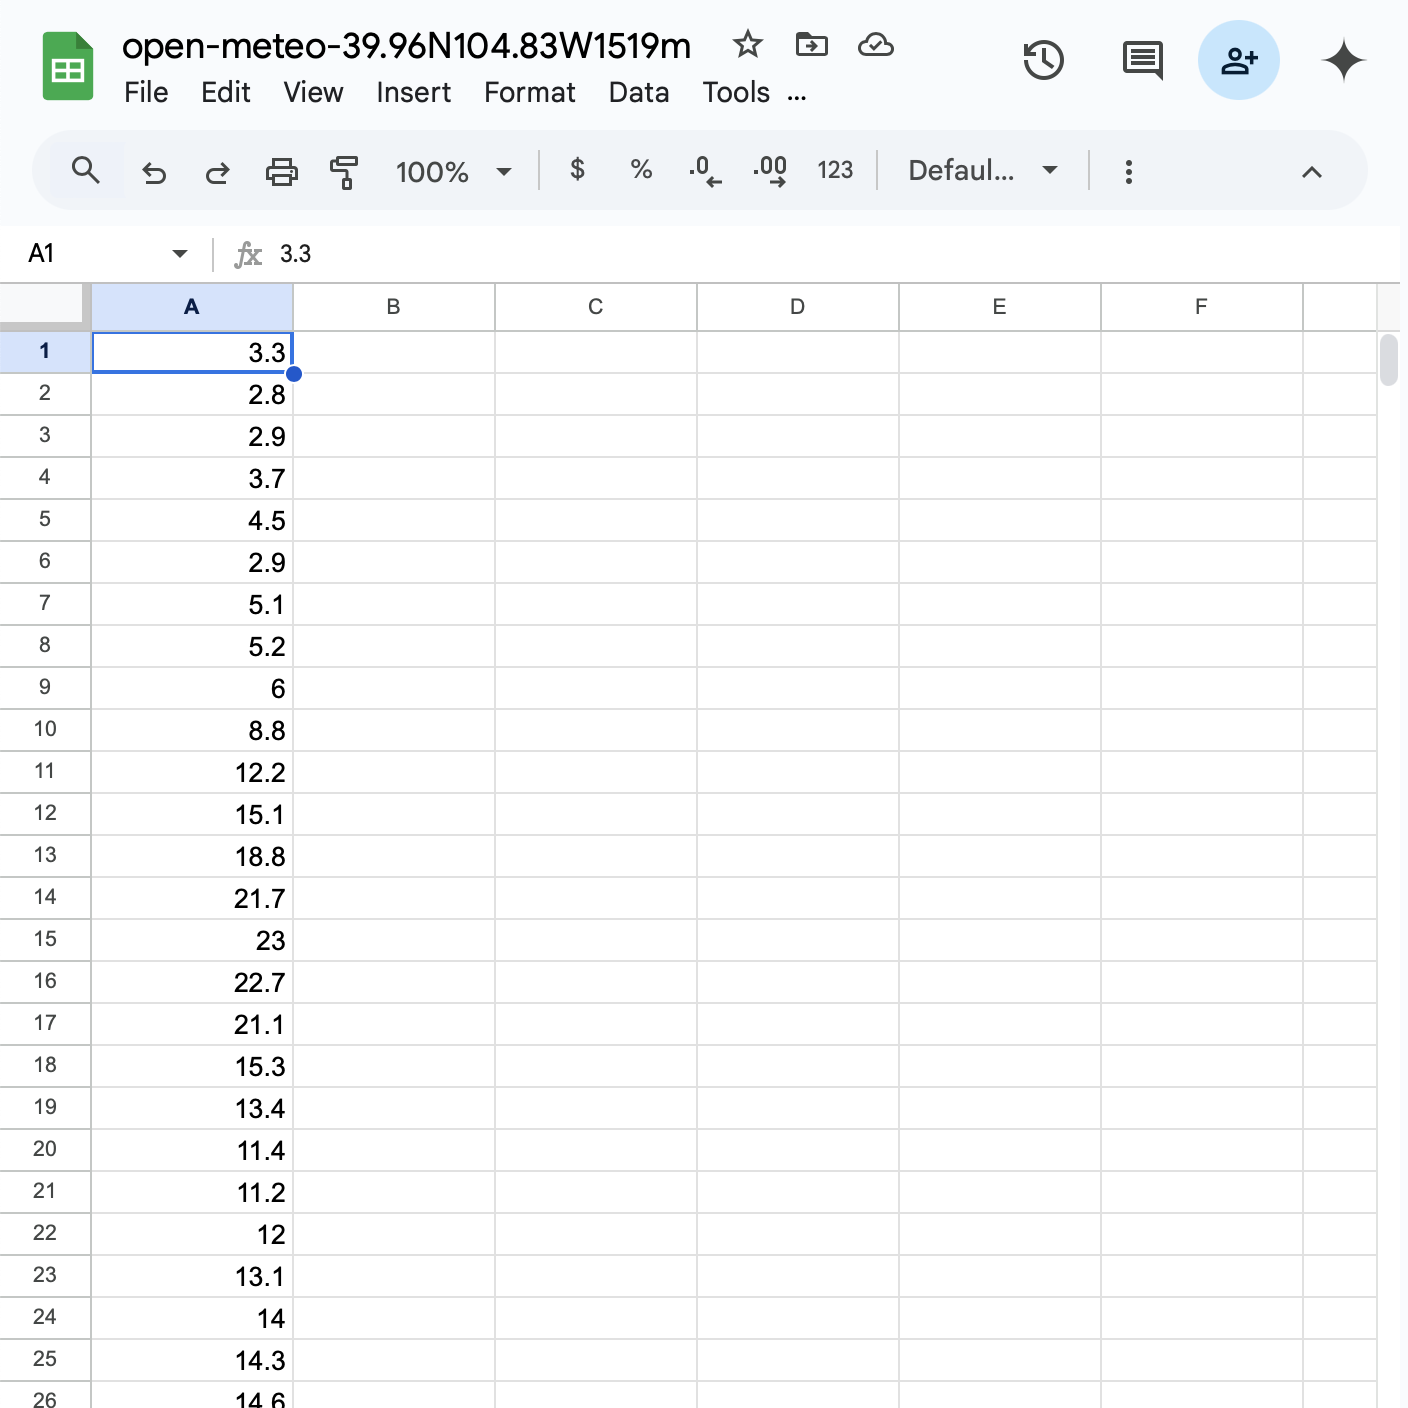Increase decimal places
1408x1408 pixels.
point(770,171)
